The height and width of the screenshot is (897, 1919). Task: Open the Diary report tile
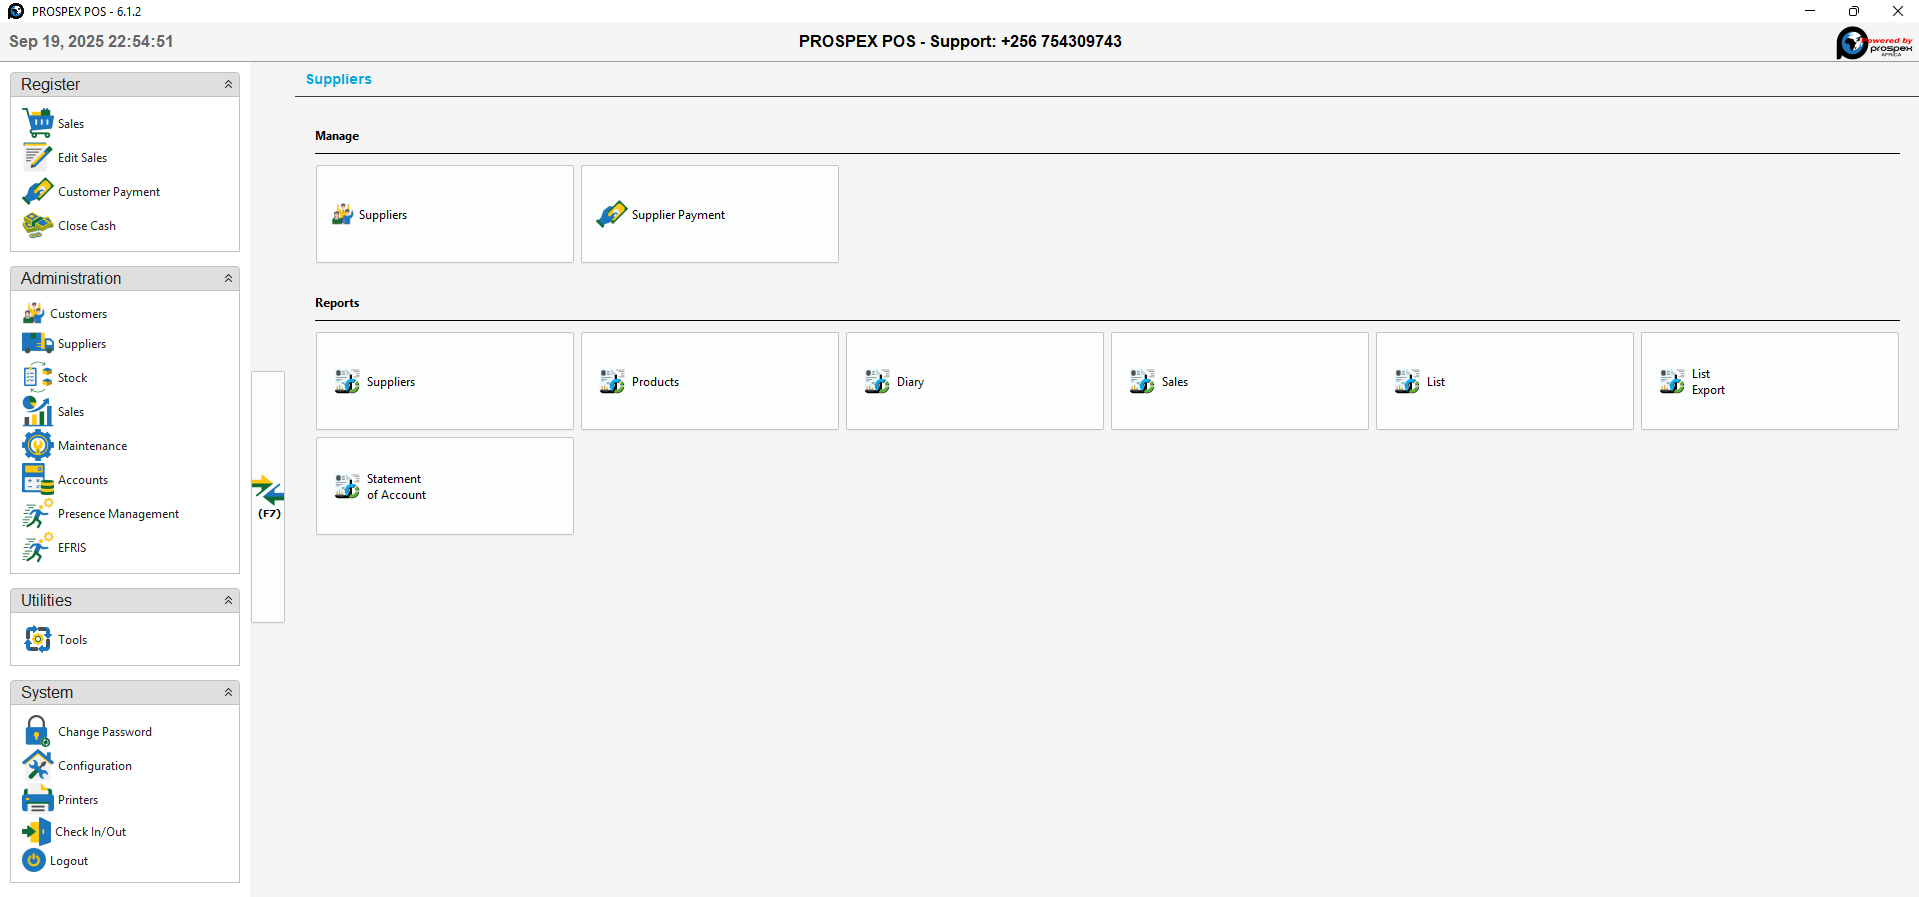coord(974,382)
